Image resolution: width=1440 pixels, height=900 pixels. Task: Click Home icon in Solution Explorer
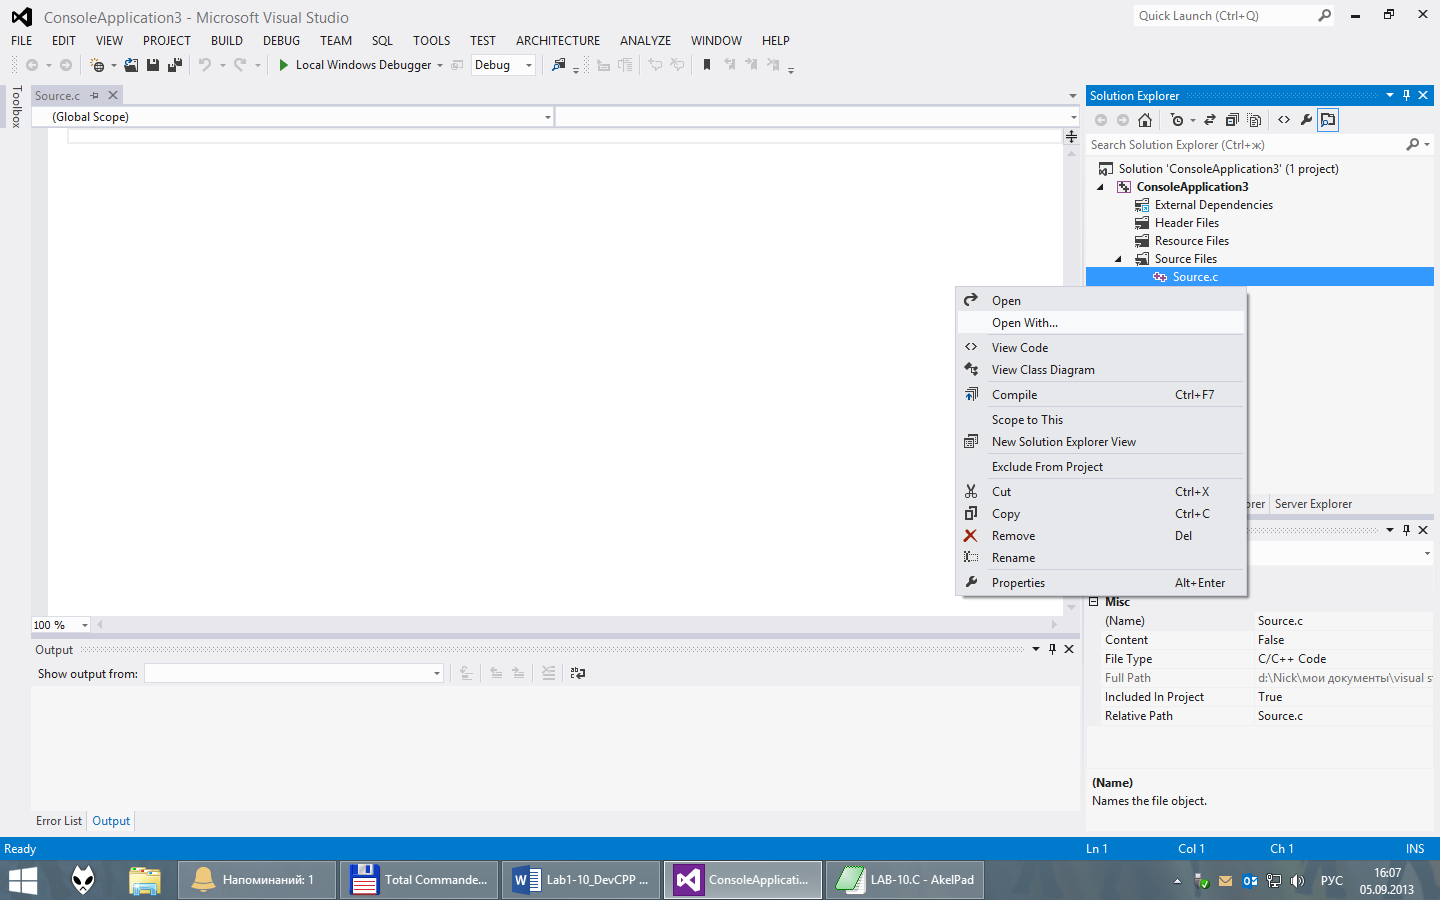coord(1145,120)
